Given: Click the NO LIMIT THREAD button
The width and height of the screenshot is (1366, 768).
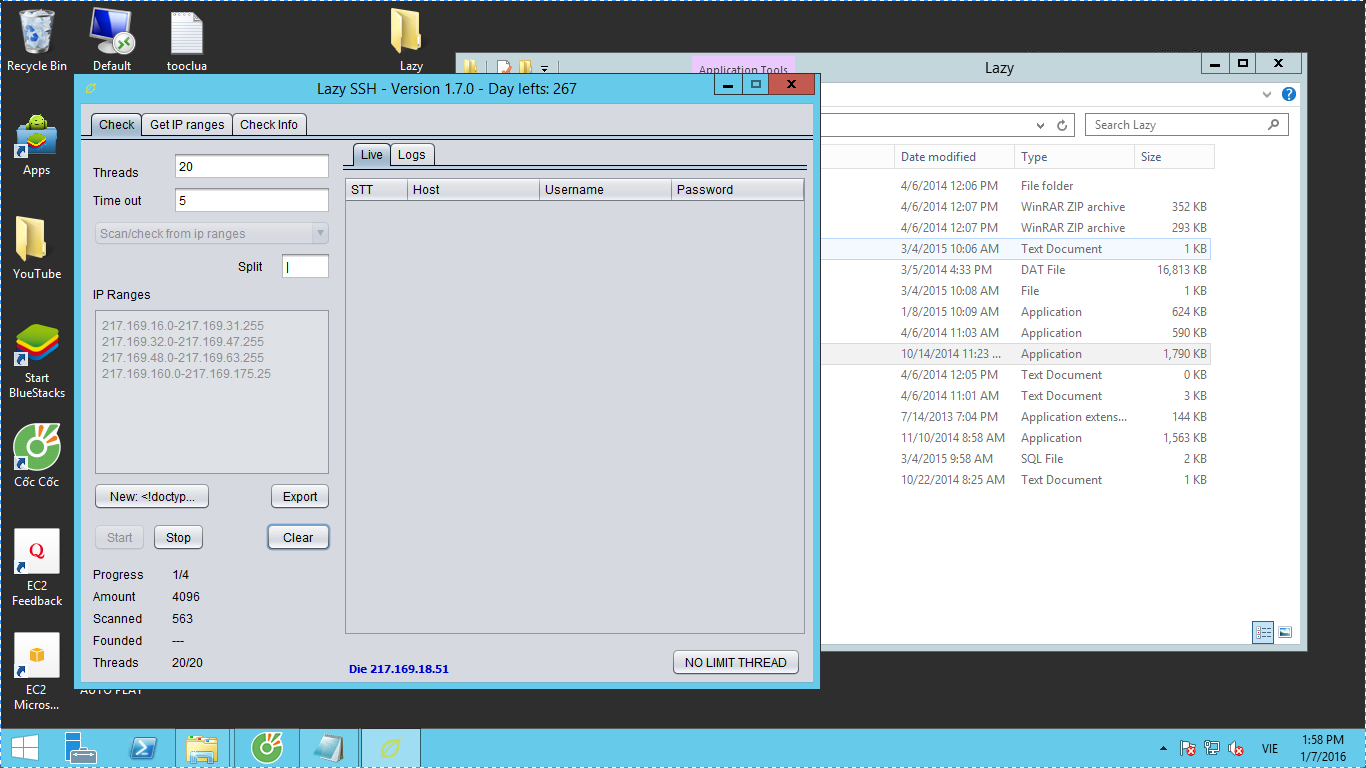Looking at the screenshot, I should (x=736, y=662).
